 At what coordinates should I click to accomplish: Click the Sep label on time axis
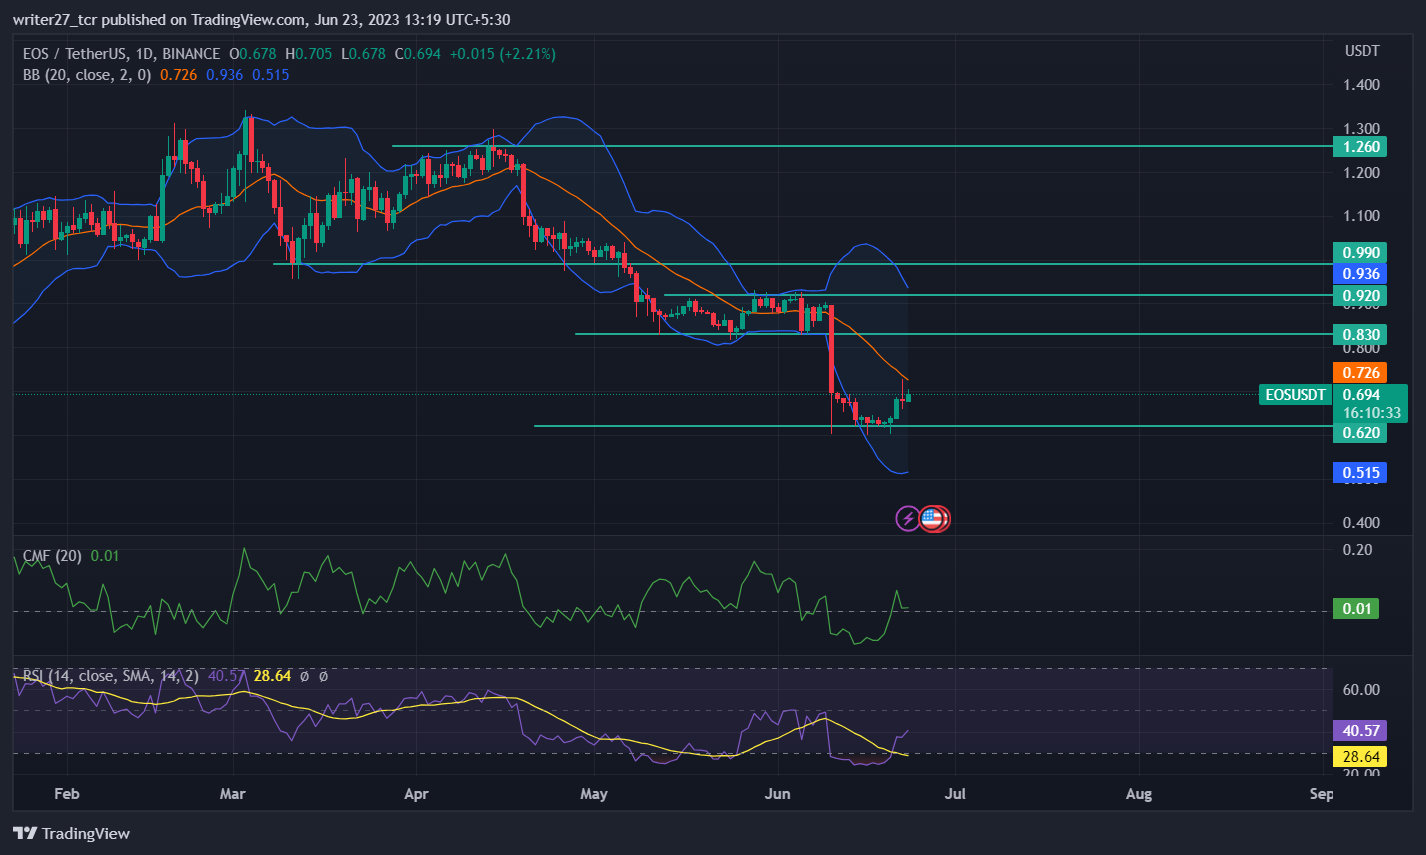[x=1321, y=794]
